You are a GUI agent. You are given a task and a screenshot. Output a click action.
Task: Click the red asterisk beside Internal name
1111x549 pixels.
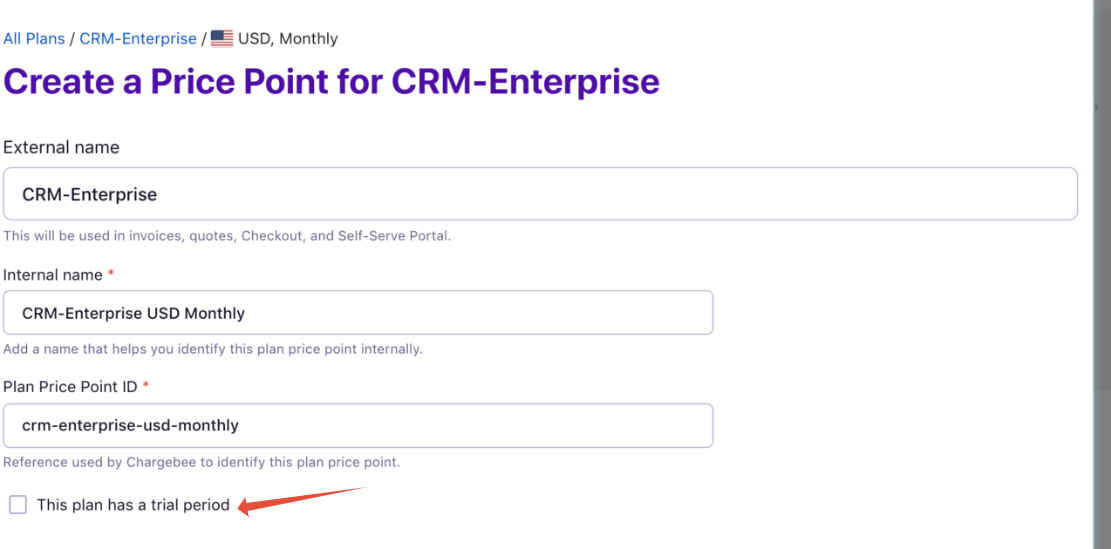111,274
